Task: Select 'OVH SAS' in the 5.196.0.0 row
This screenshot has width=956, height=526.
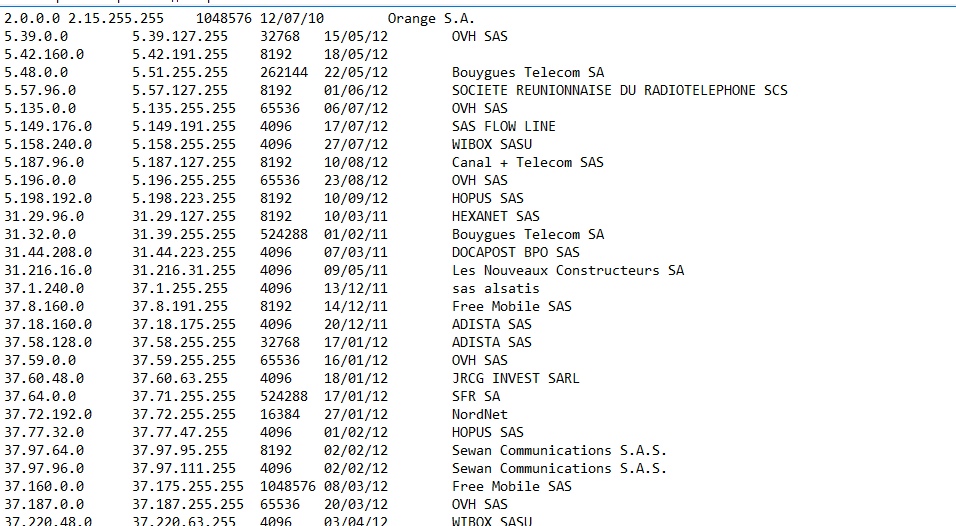Action: [480, 180]
